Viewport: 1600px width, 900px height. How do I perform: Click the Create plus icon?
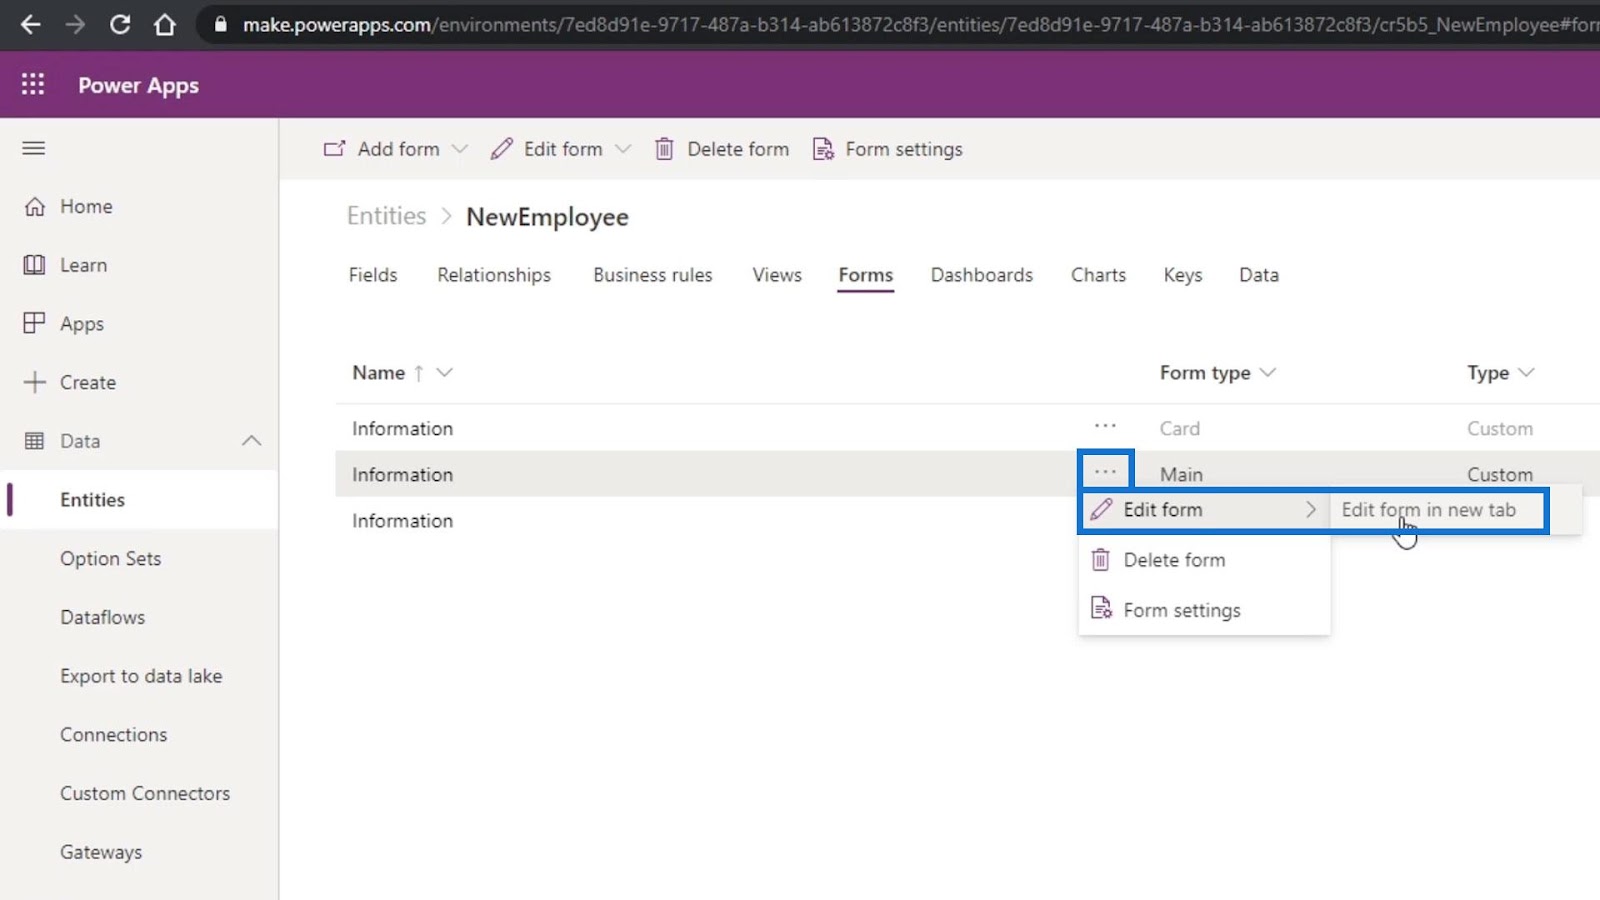pos(35,382)
